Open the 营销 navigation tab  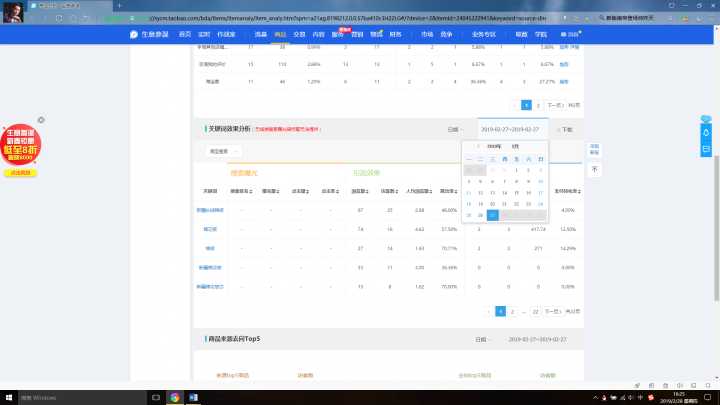coord(357,34)
